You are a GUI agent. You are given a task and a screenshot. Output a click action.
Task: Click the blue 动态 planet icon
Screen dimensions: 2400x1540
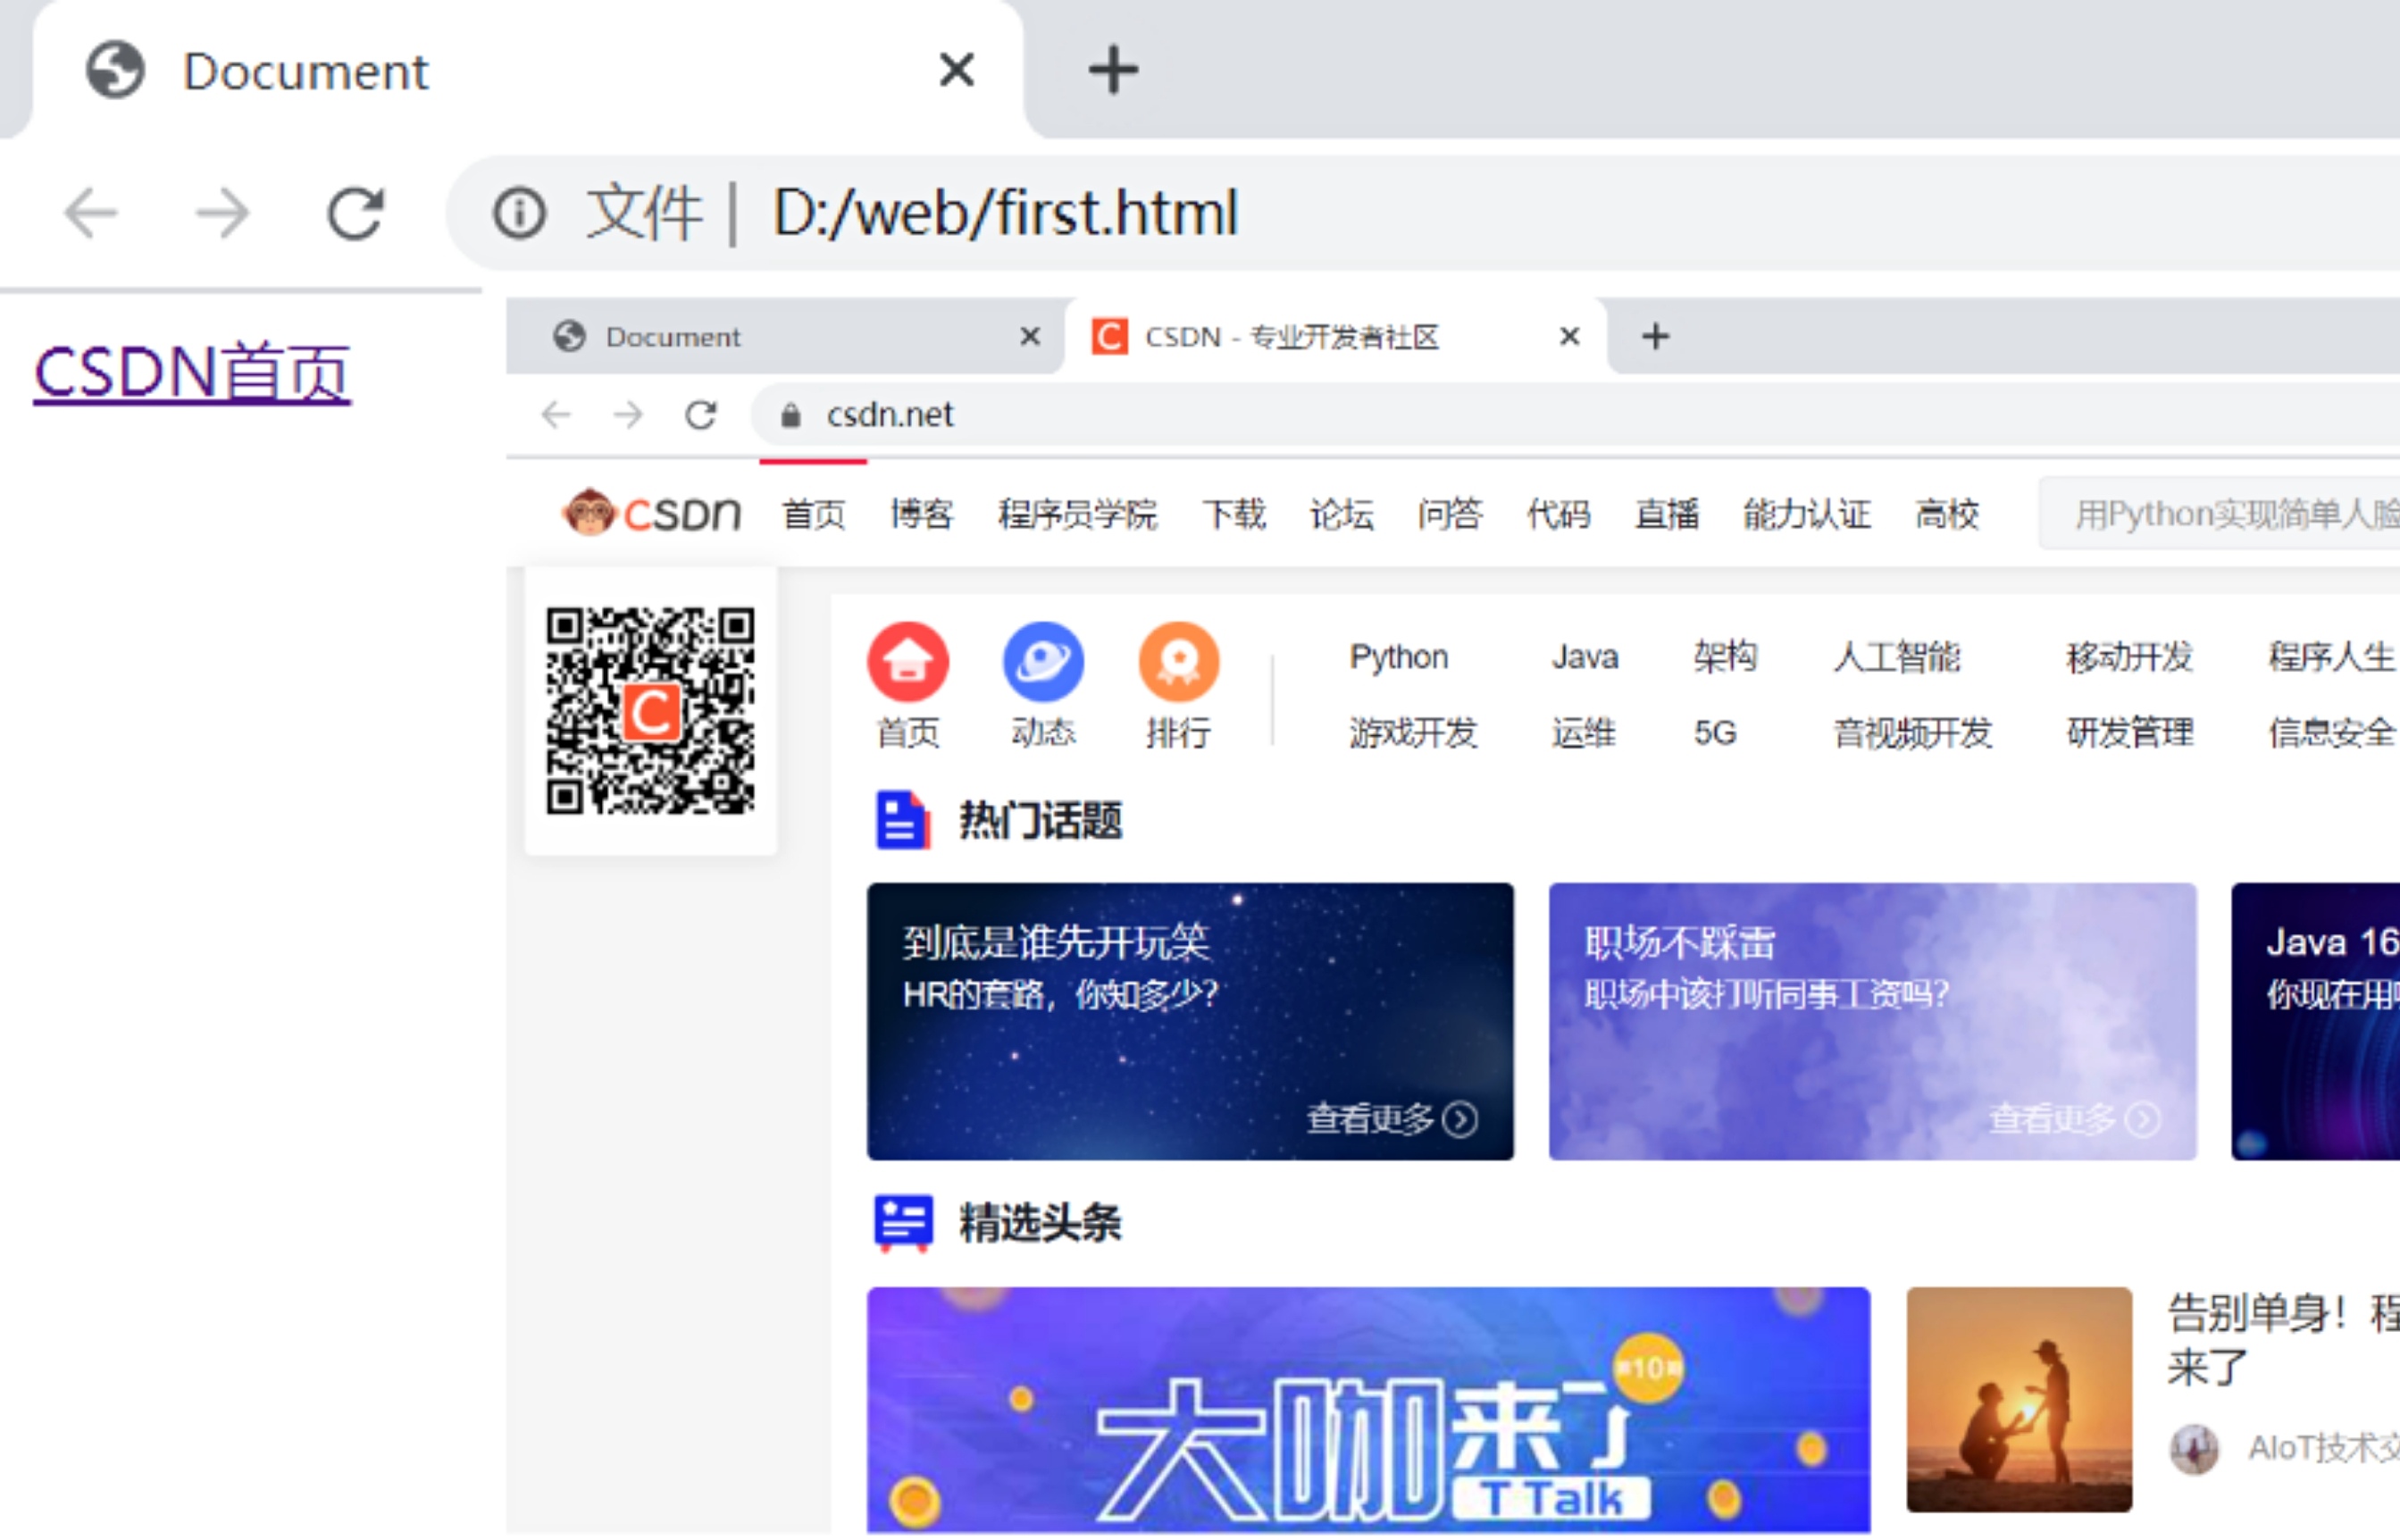click(x=1043, y=662)
